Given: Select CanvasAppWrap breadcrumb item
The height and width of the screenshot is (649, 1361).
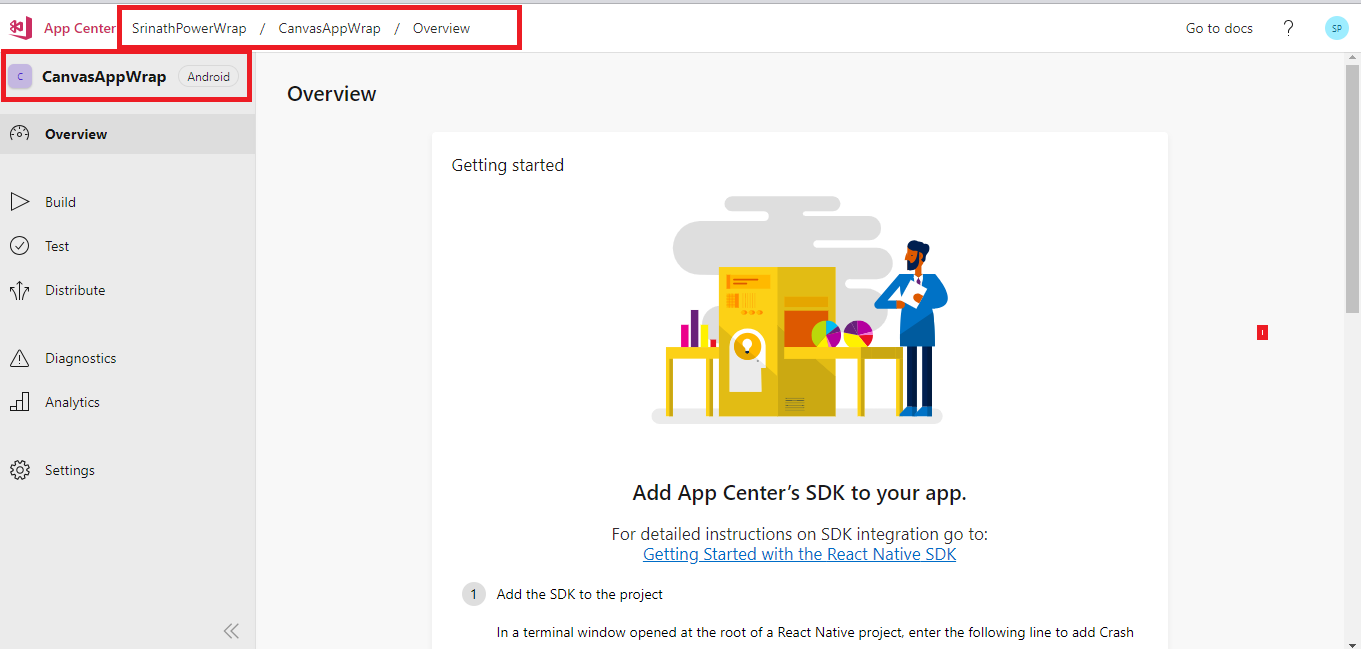Looking at the screenshot, I should point(329,28).
